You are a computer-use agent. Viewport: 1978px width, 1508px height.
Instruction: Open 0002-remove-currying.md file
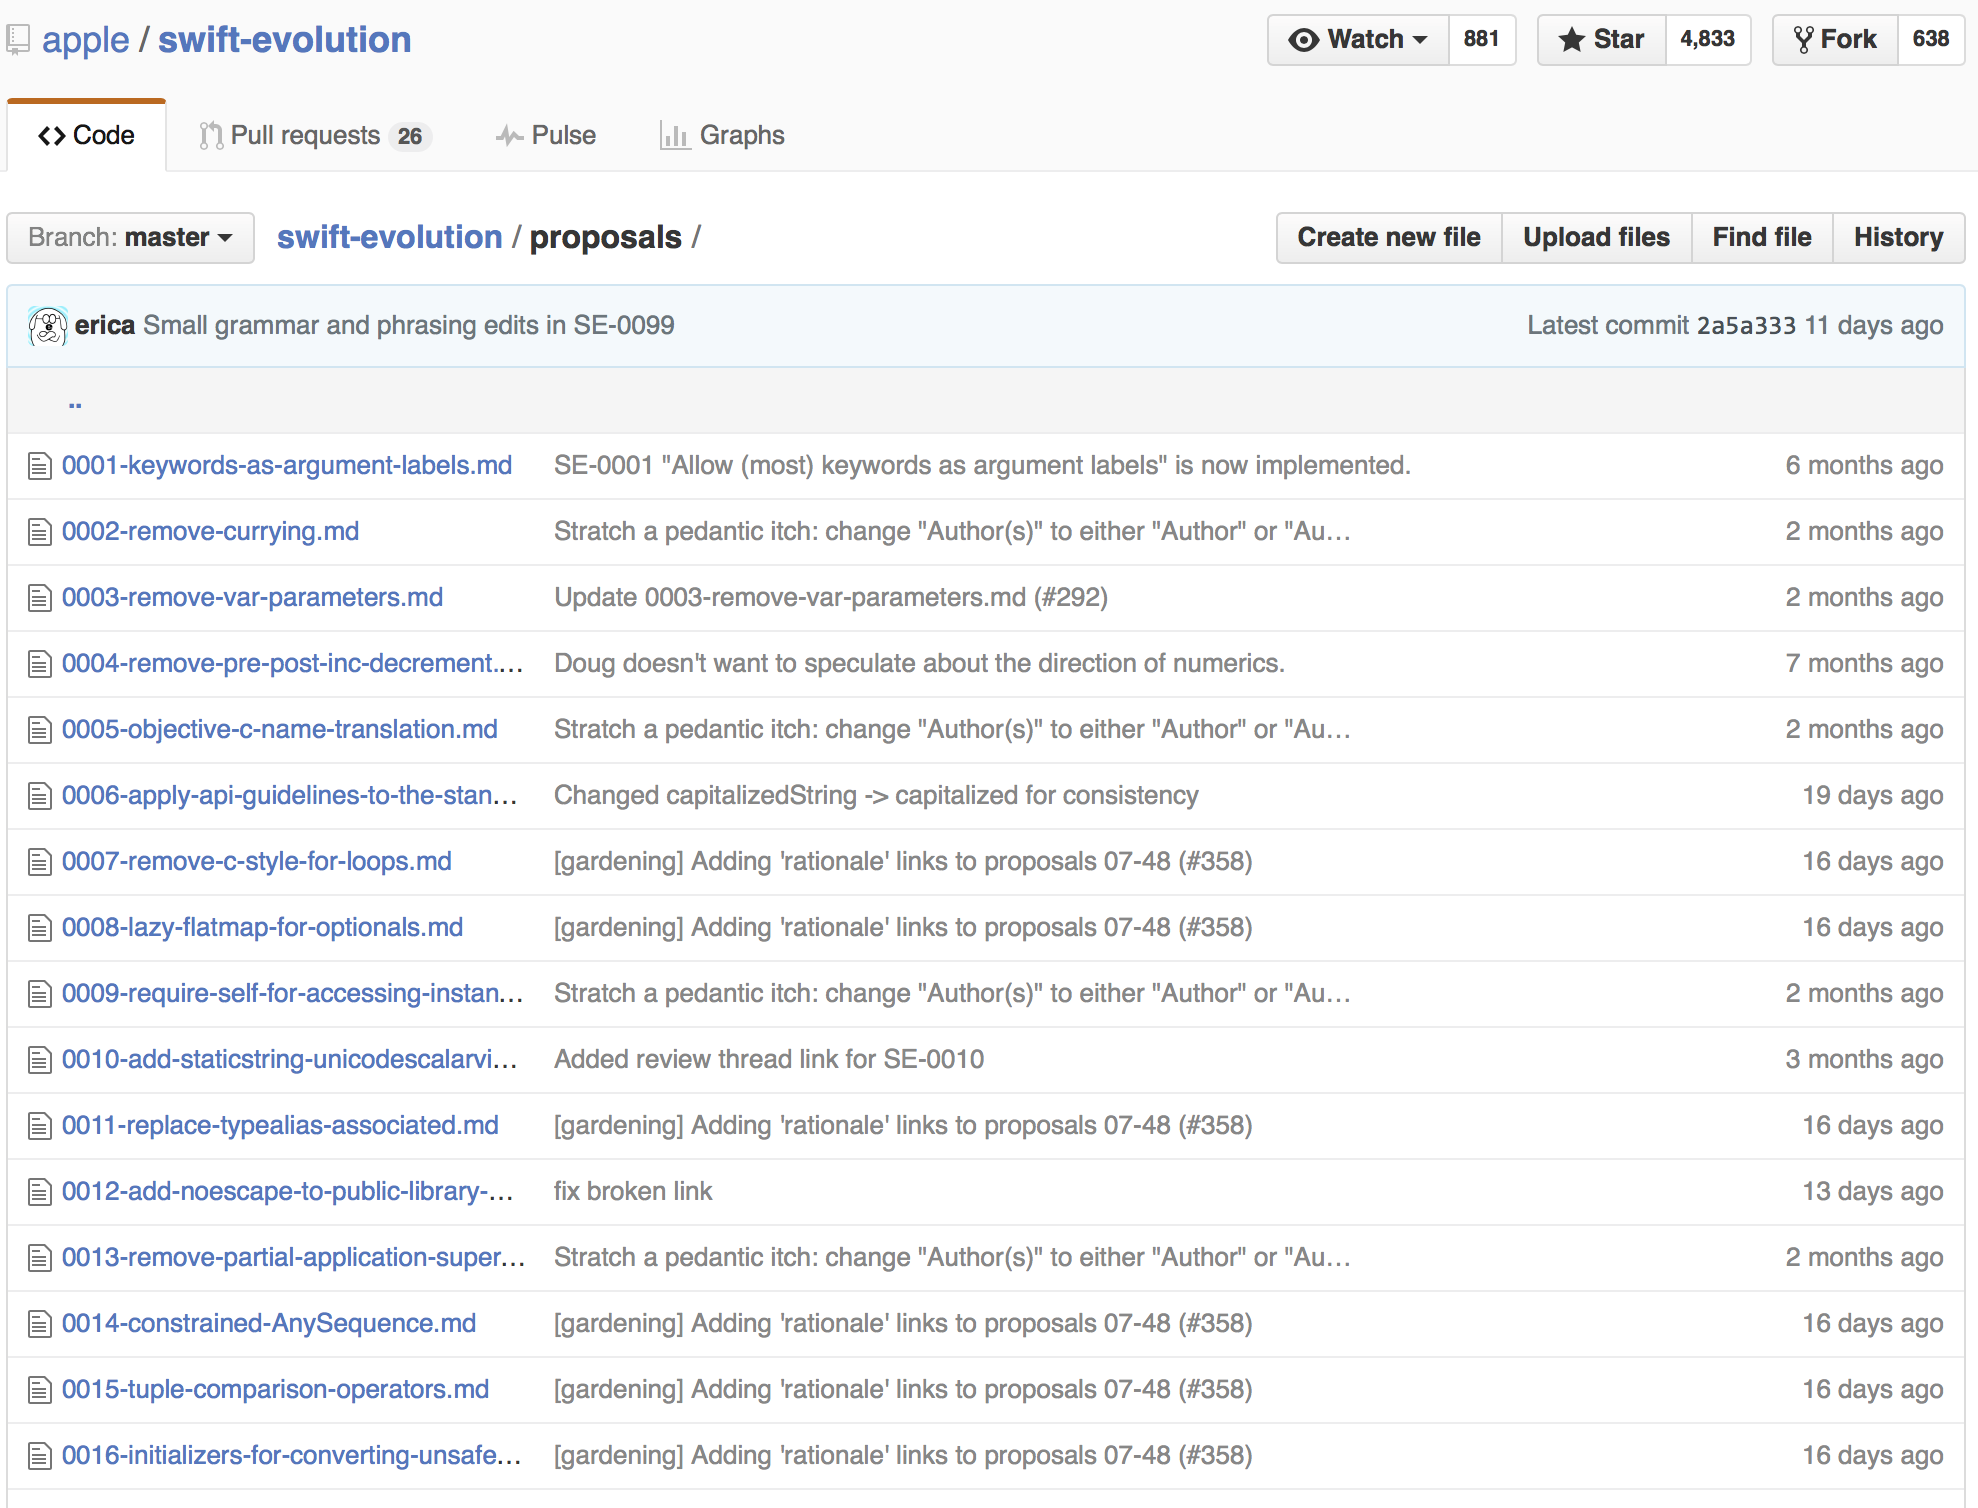tap(211, 532)
